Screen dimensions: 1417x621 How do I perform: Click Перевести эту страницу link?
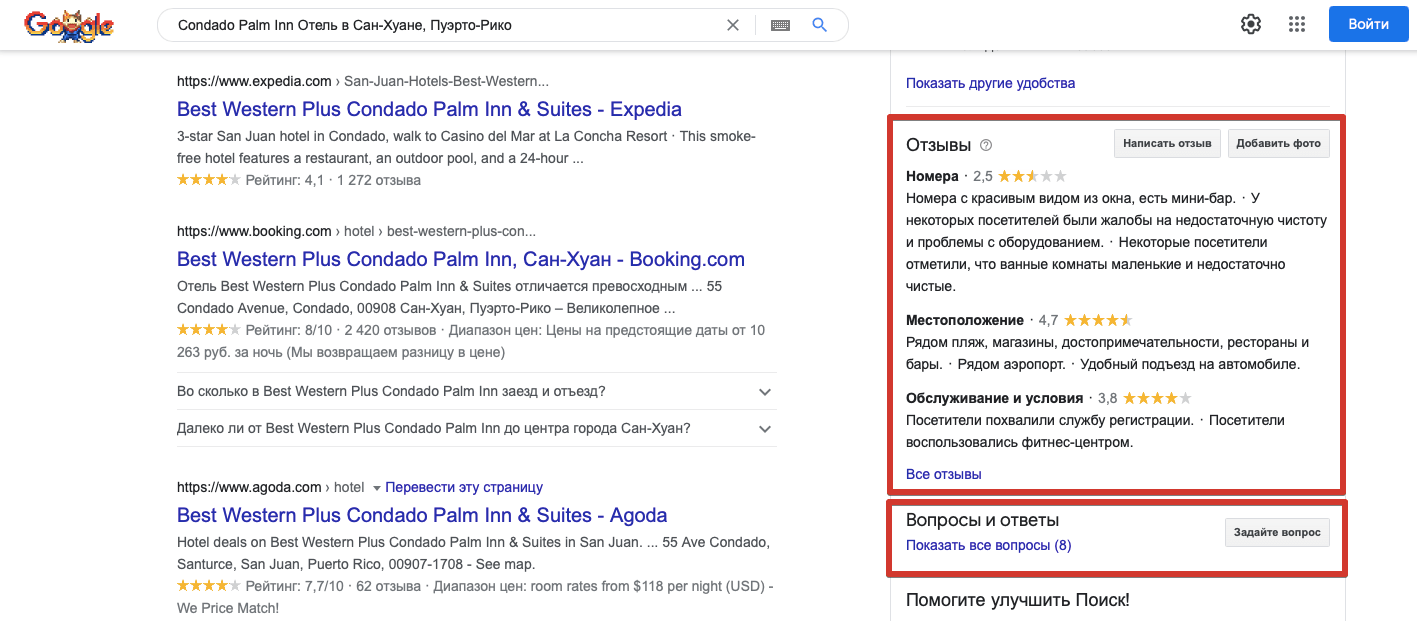464,487
